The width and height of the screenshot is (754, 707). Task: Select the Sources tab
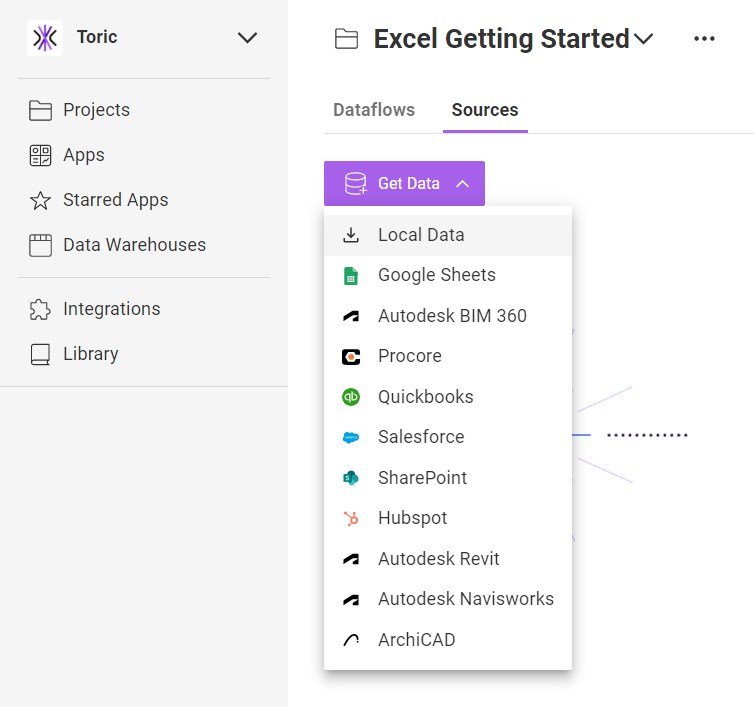point(485,110)
